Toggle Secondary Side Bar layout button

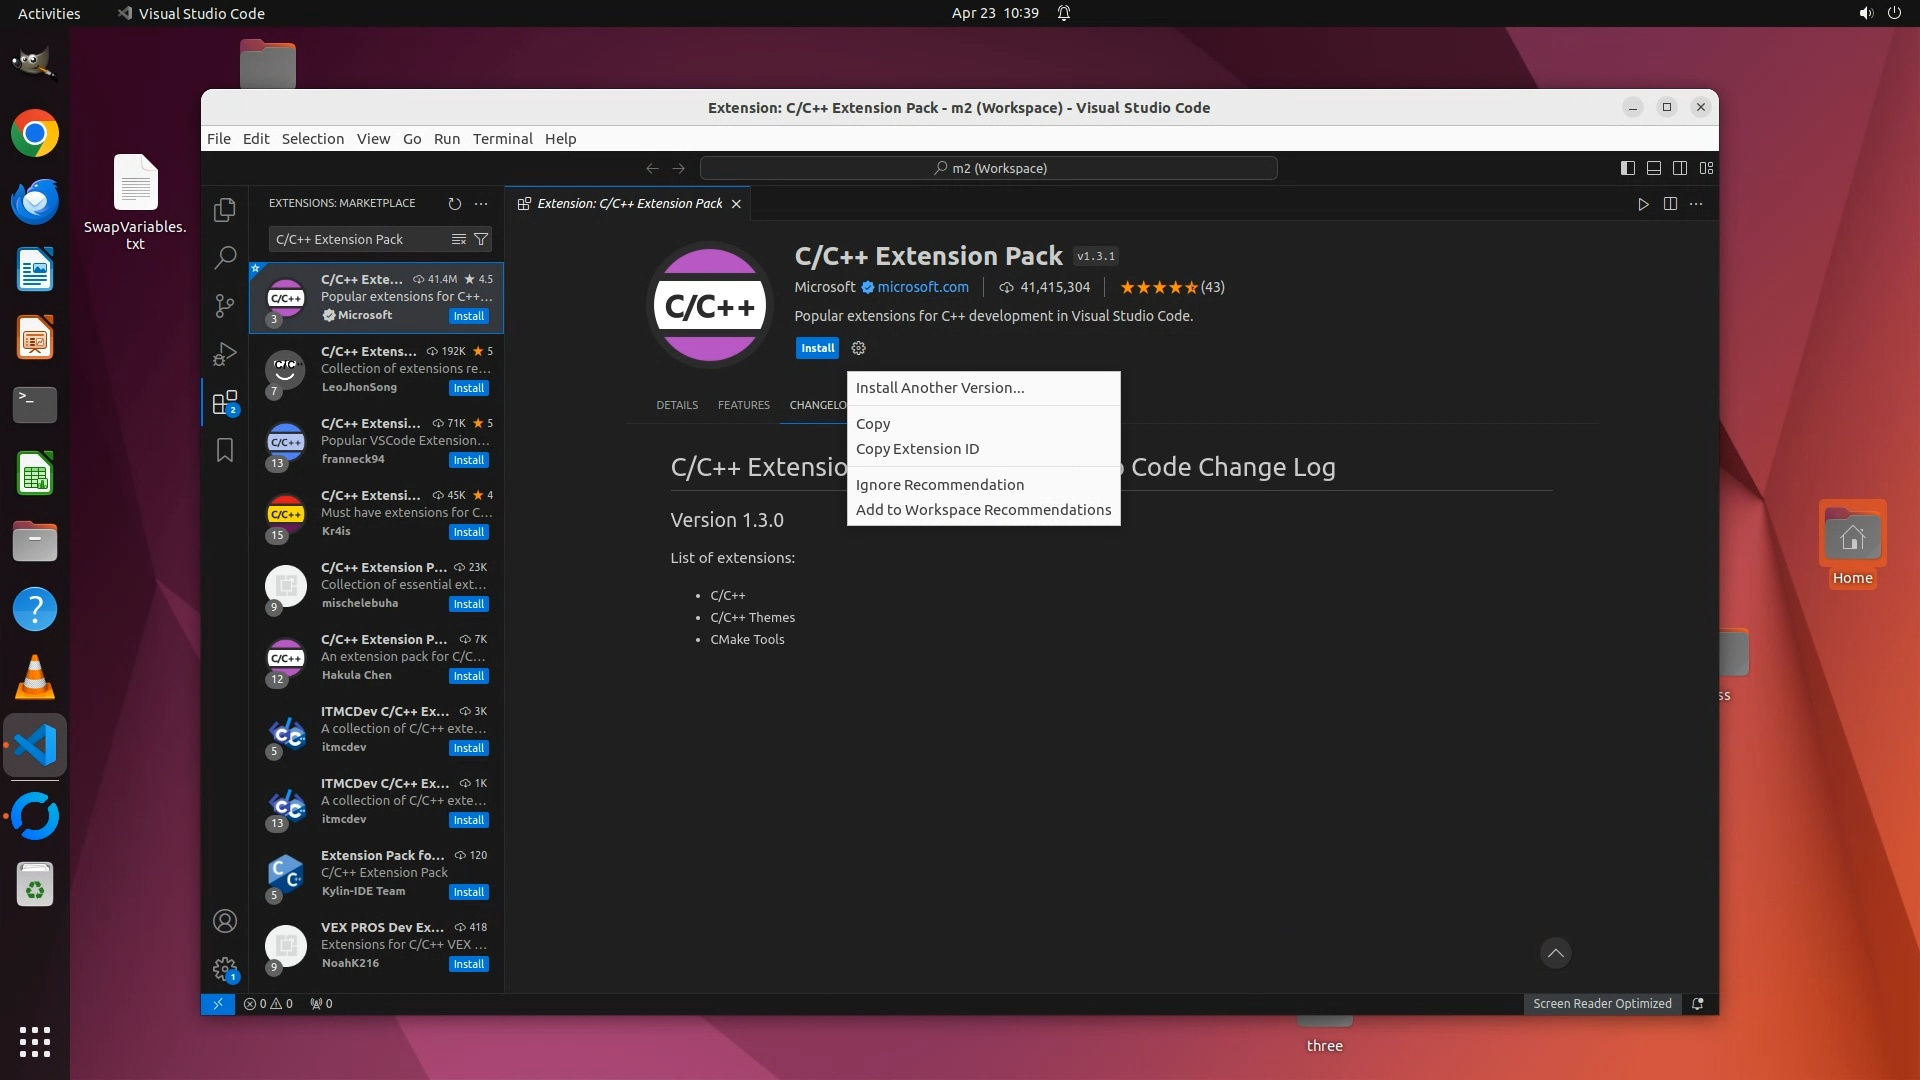[1680, 168]
